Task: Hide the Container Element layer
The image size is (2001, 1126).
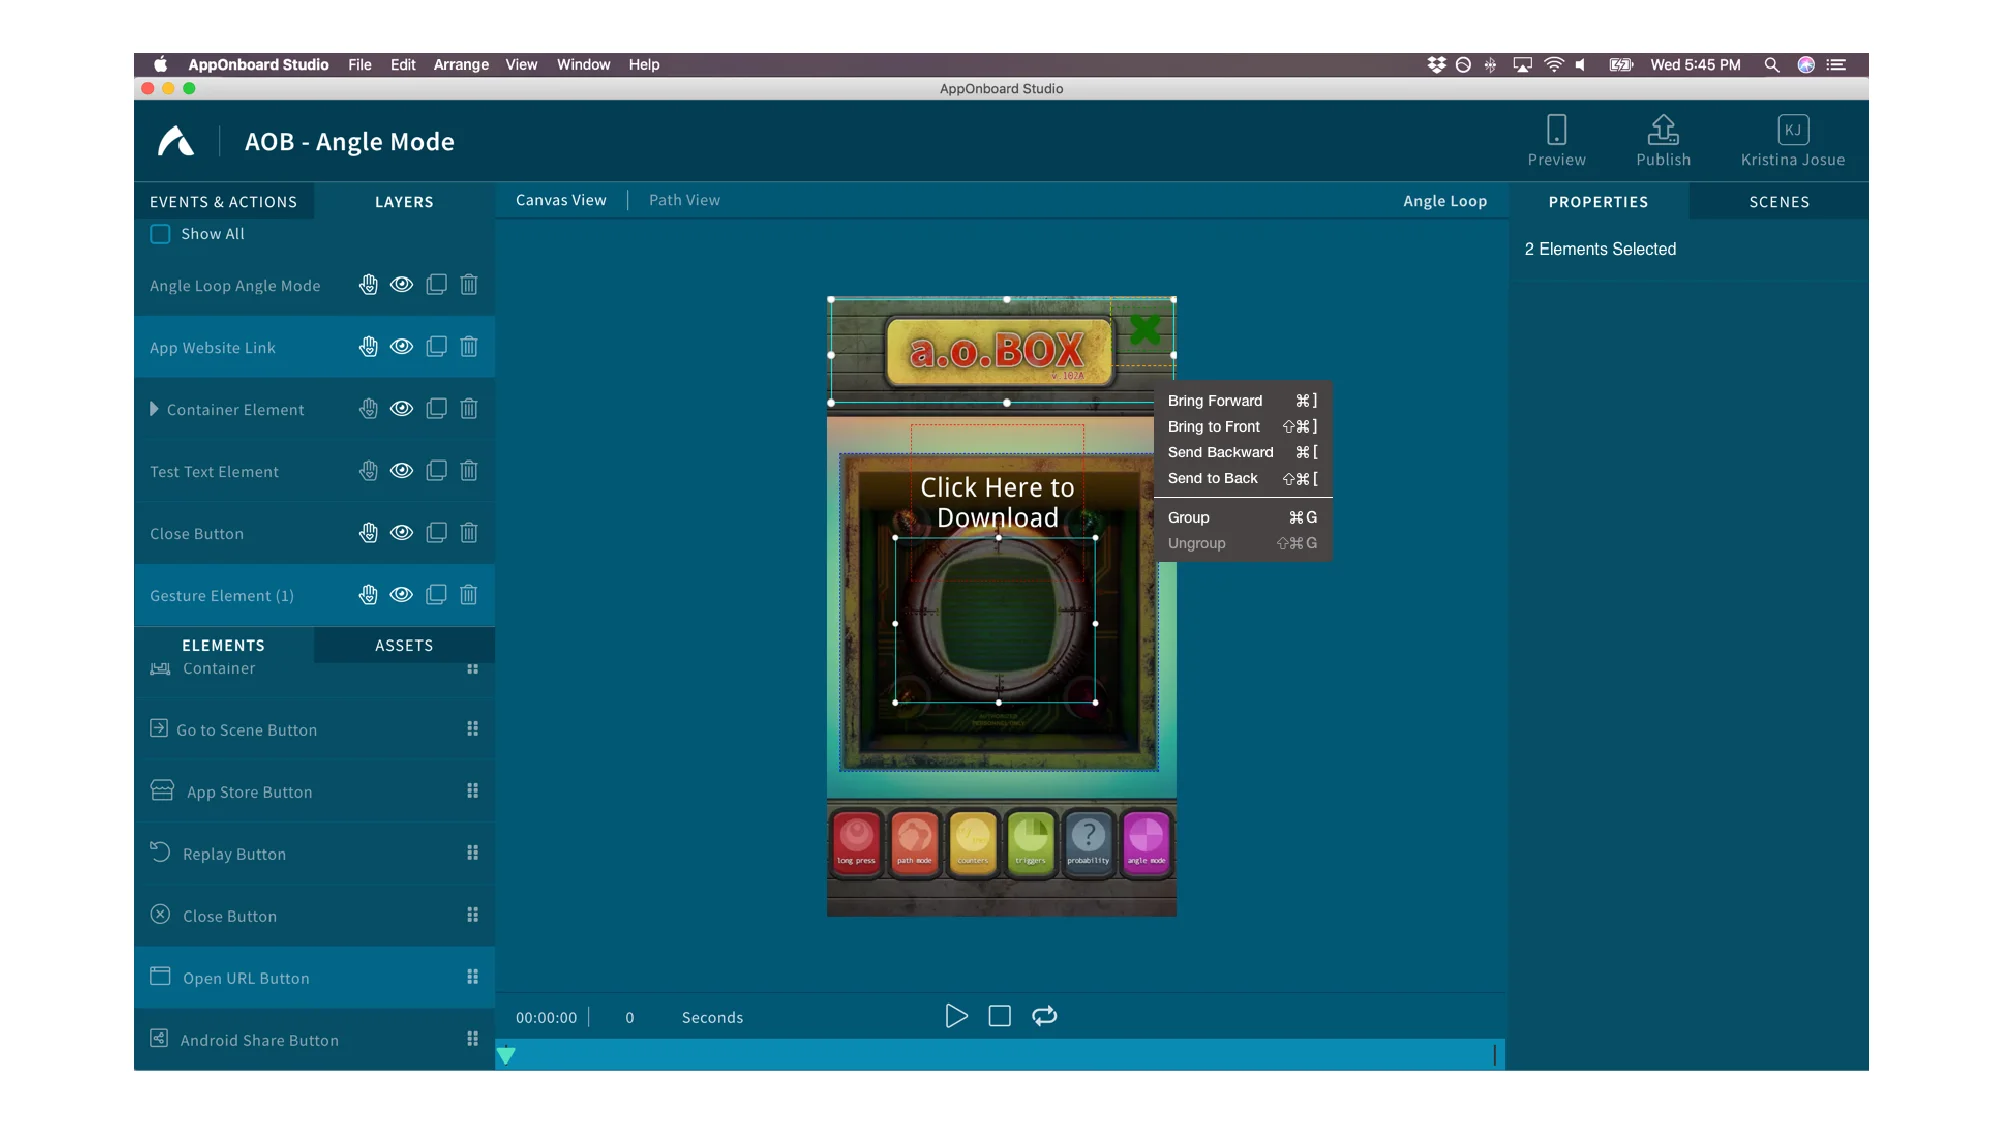Action: coord(401,409)
